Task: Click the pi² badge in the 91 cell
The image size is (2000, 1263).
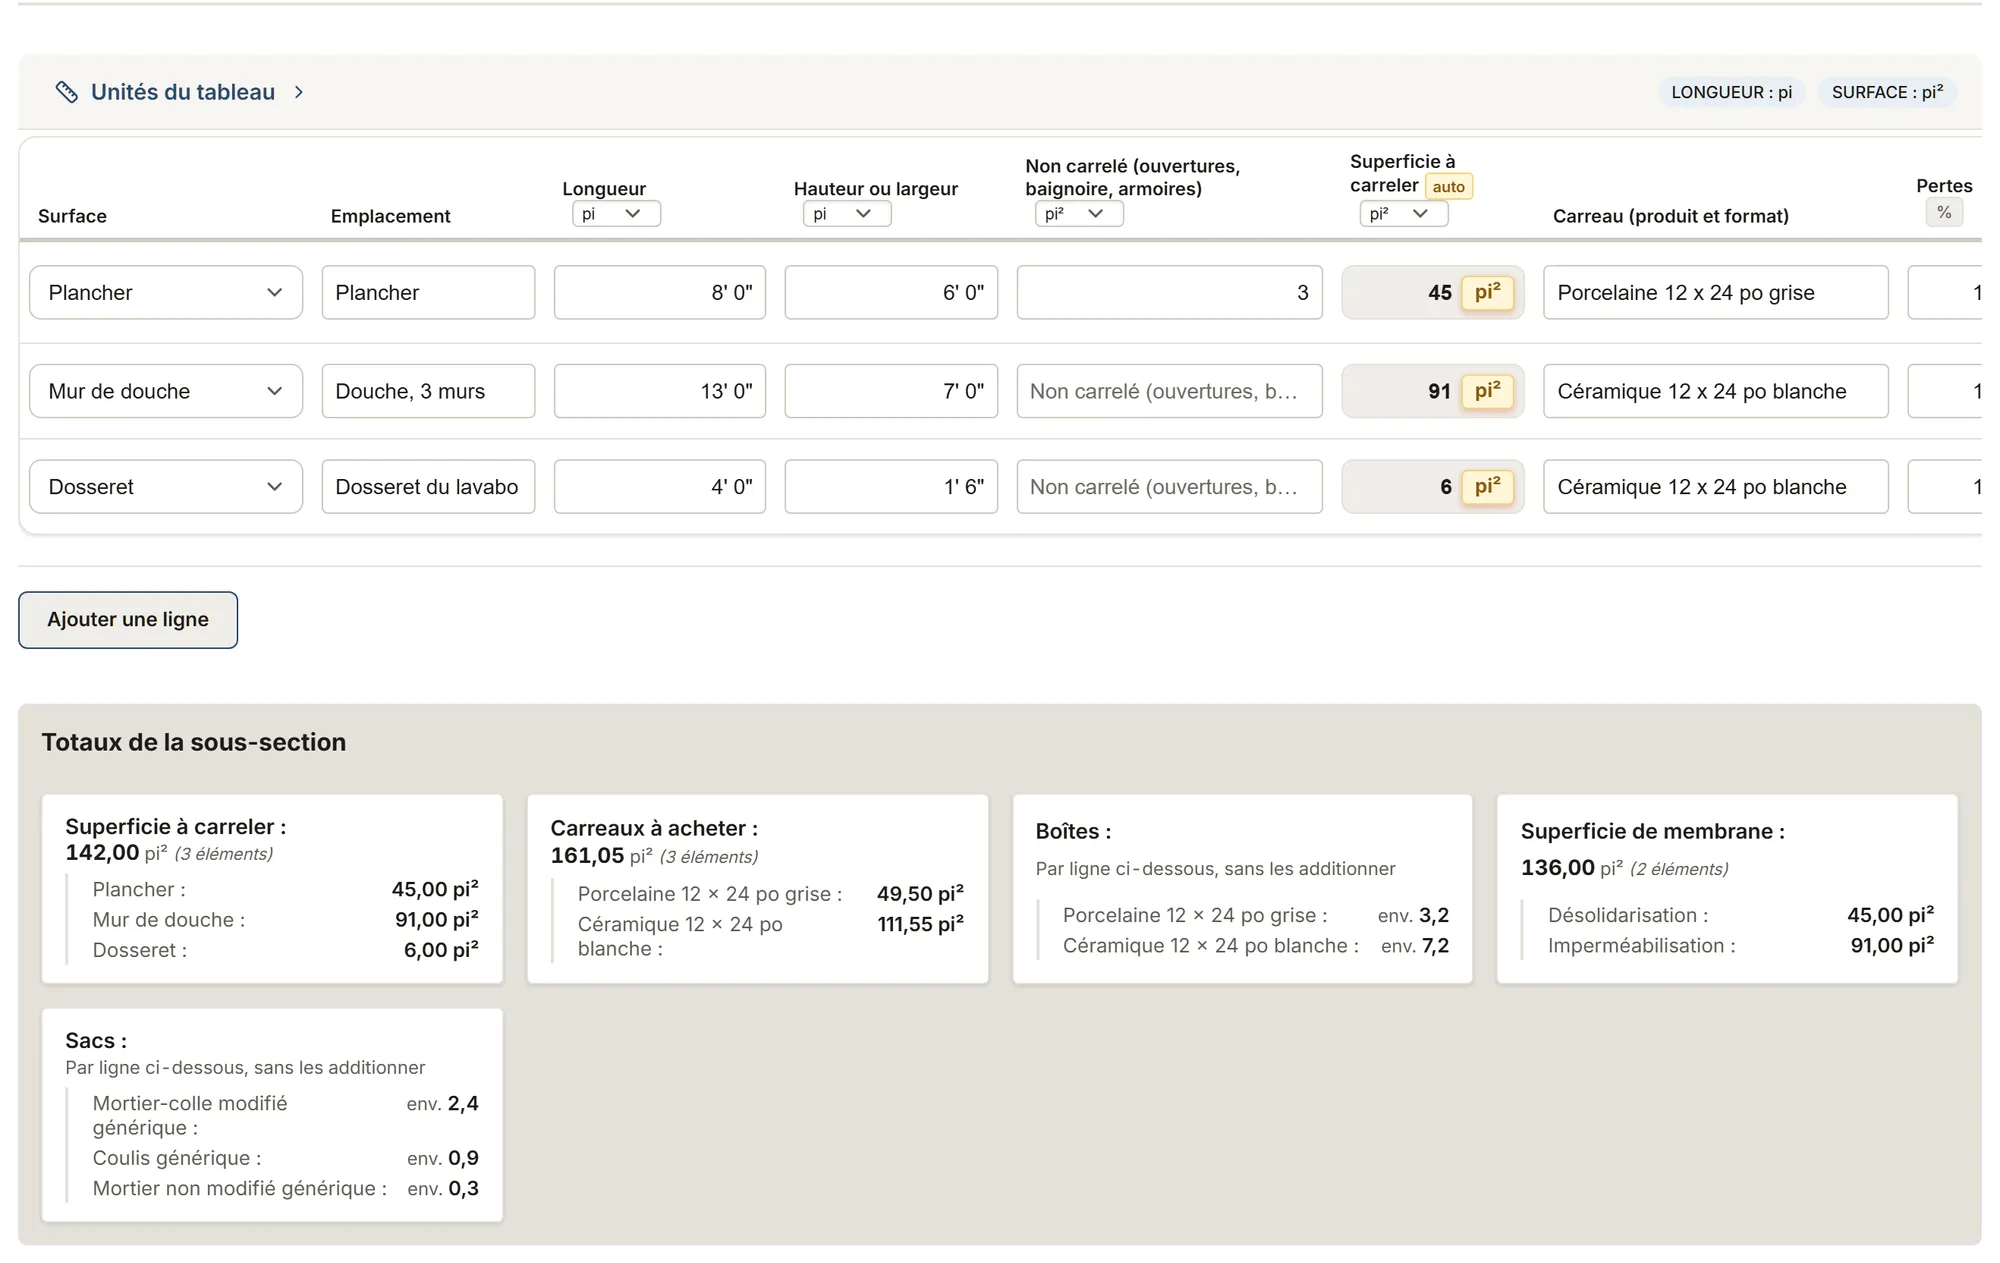Action: tap(1487, 391)
